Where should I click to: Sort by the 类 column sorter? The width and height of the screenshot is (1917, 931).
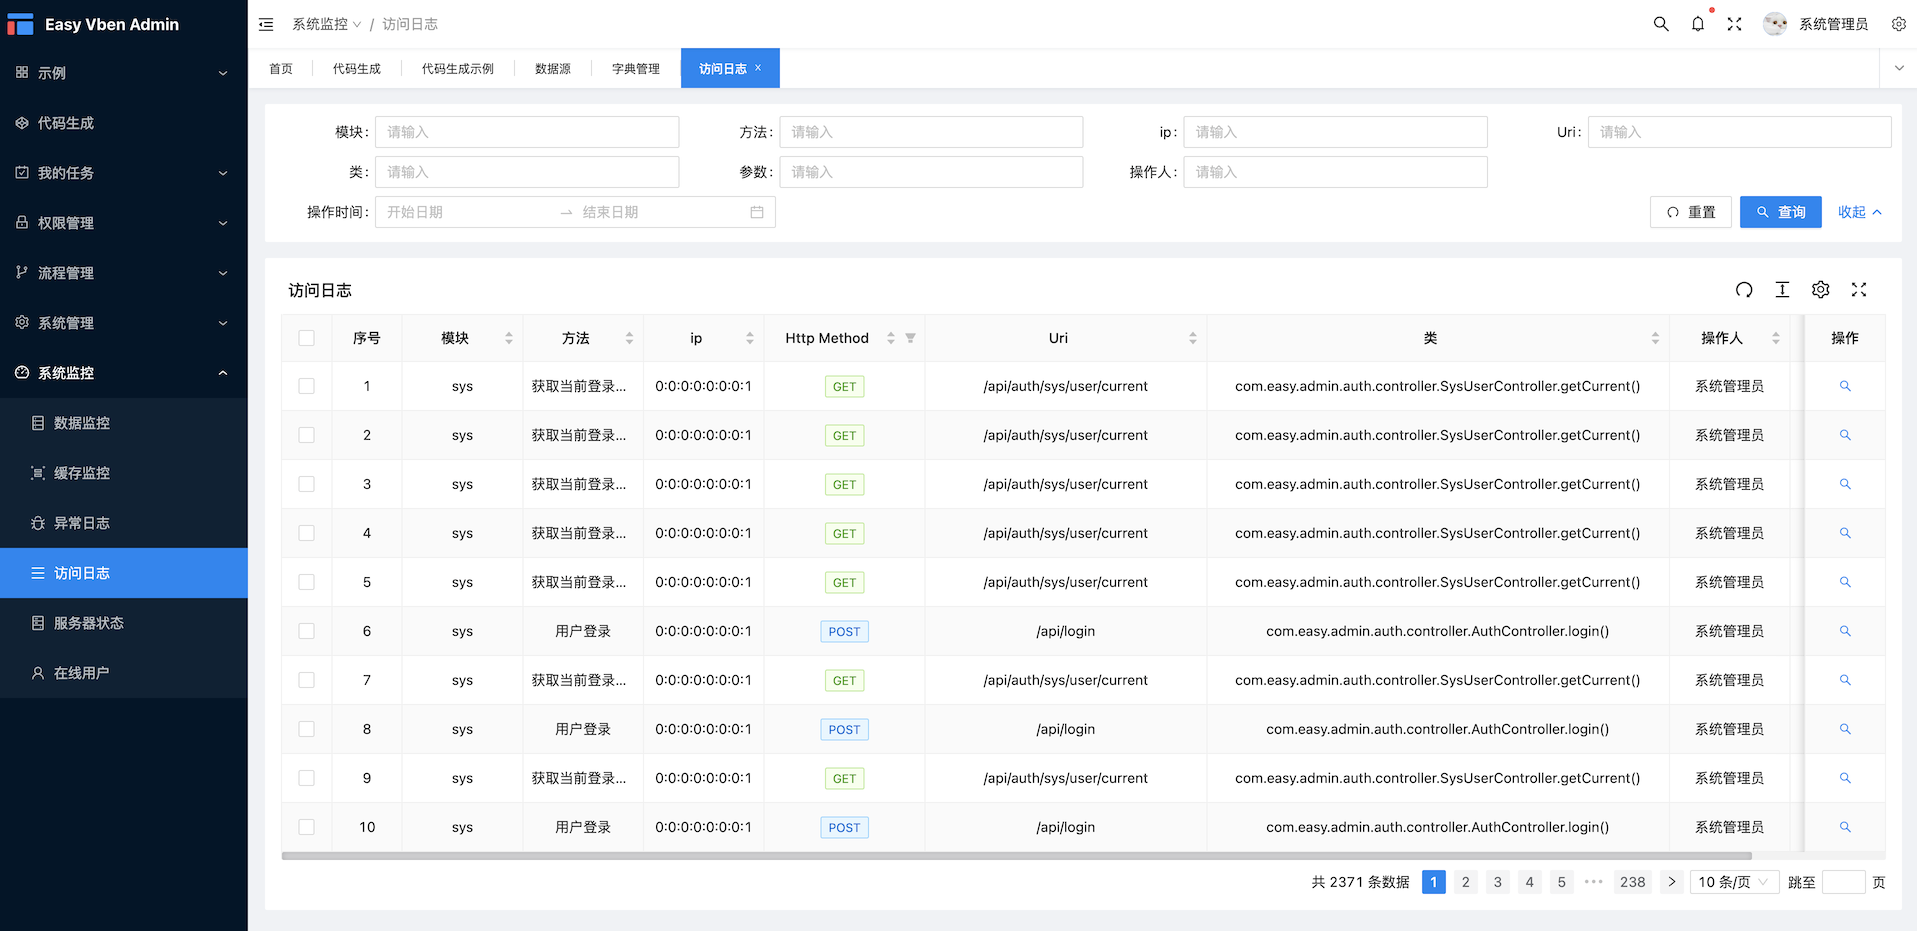click(x=1655, y=338)
